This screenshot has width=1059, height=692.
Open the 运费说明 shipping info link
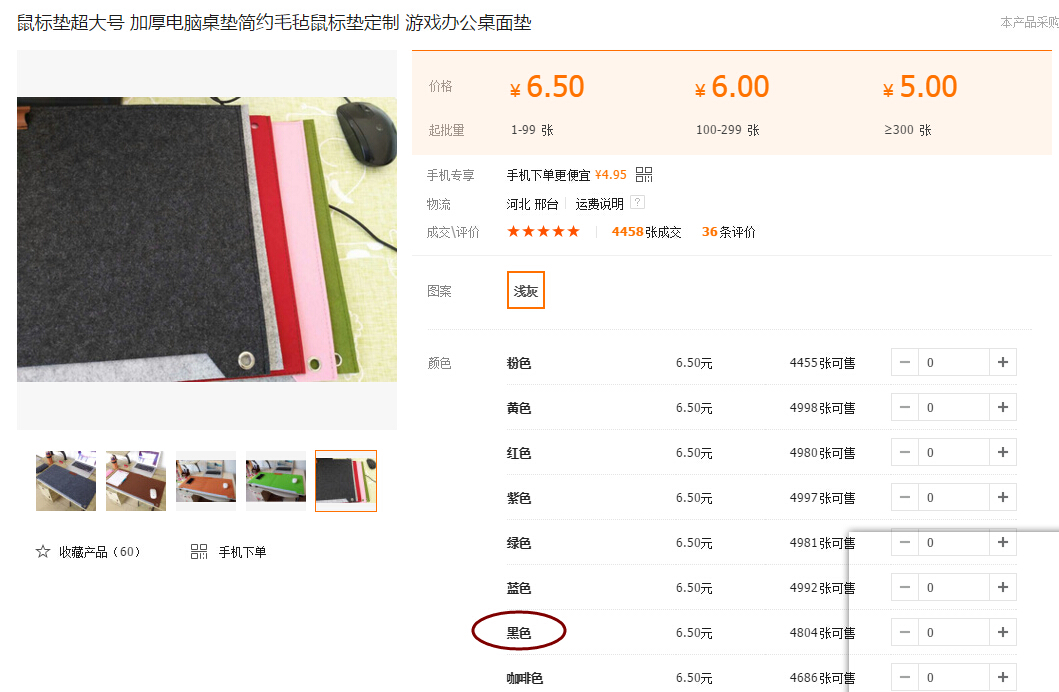(x=599, y=204)
